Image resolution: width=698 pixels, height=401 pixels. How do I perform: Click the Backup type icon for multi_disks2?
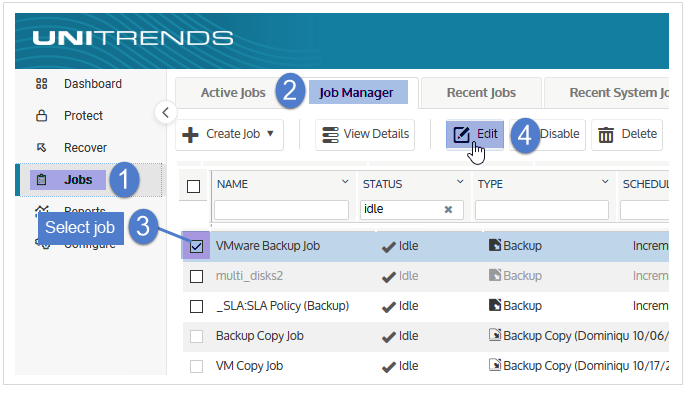pos(495,275)
